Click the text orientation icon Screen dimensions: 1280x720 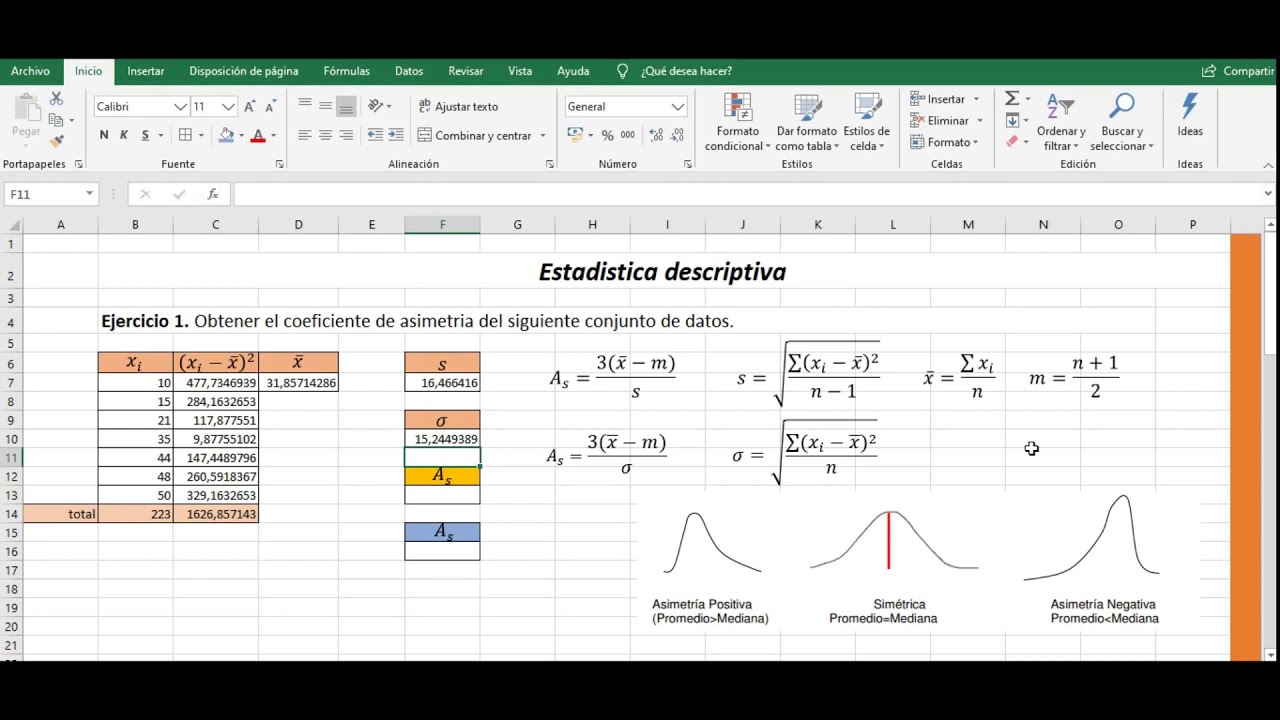[x=376, y=105]
